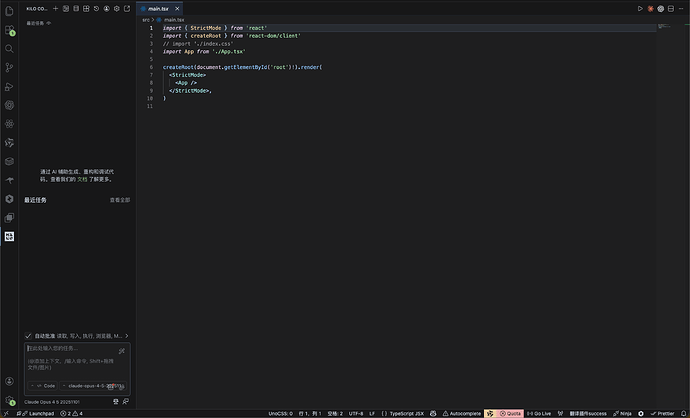Click the minimap in editor
Image resolution: width=690 pixels, height=418 pixels.
tap(664, 26)
